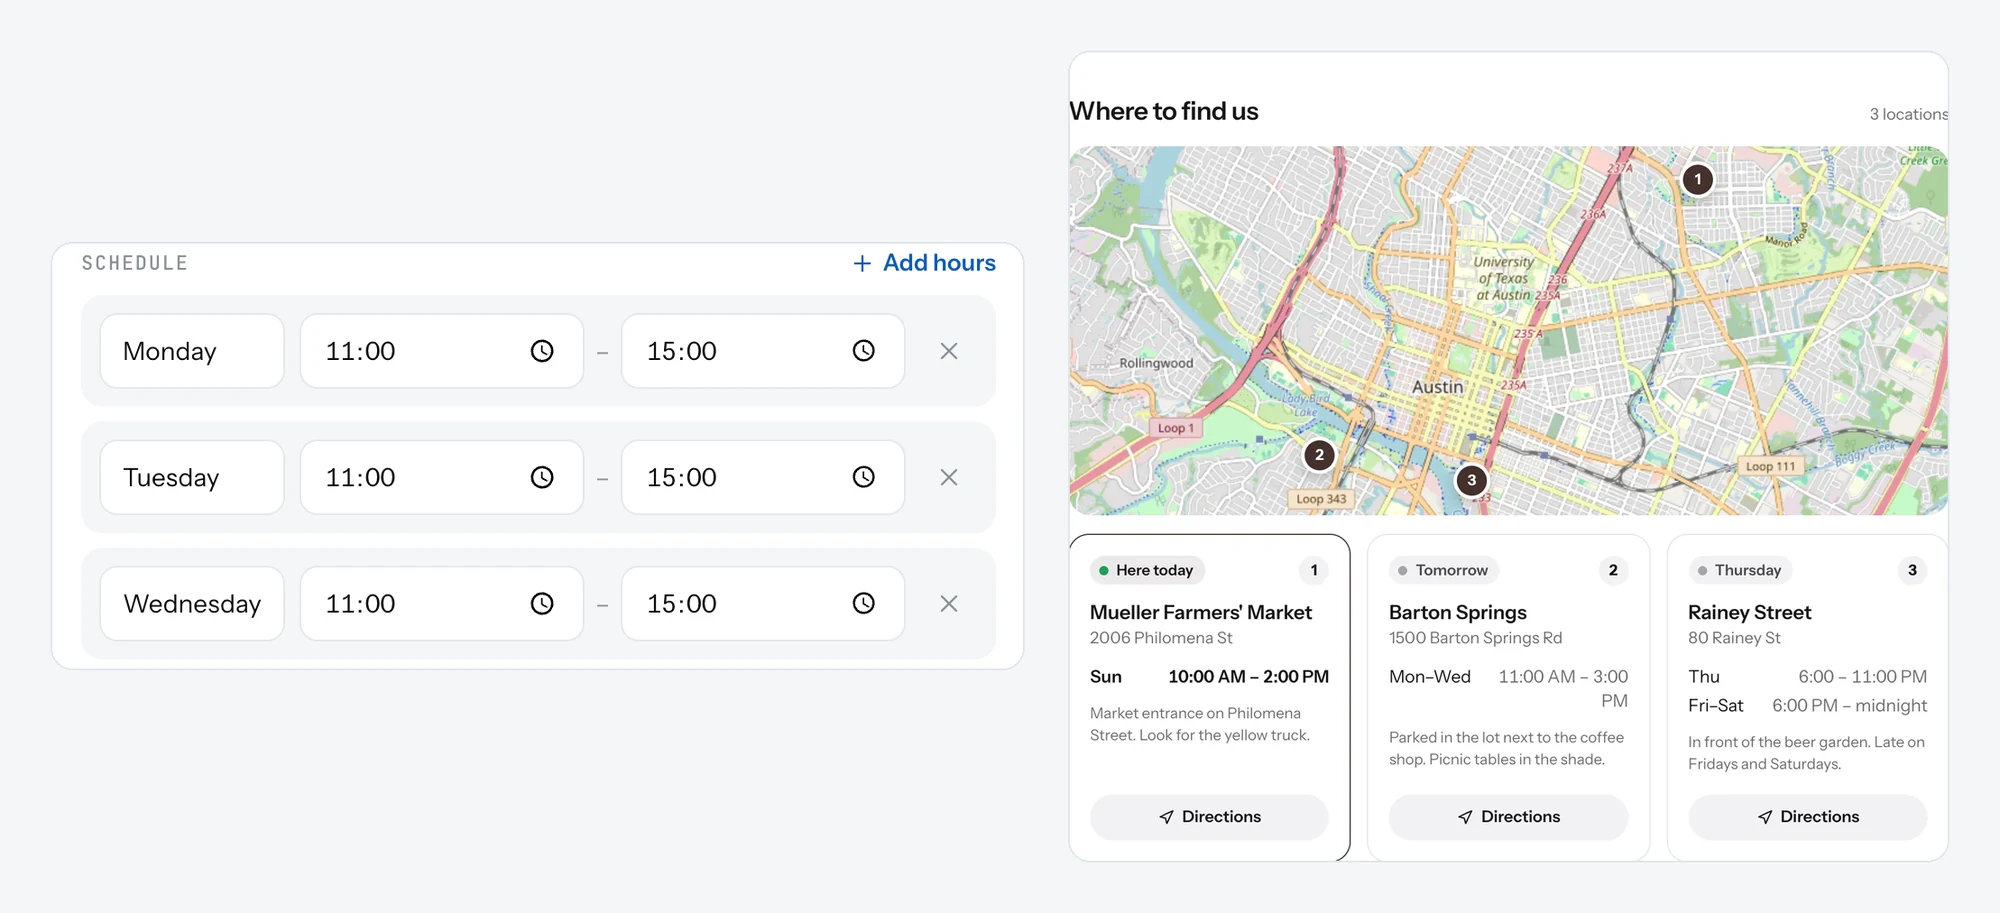Remove the Tuesday schedule row

pyautogui.click(x=949, y=477)
